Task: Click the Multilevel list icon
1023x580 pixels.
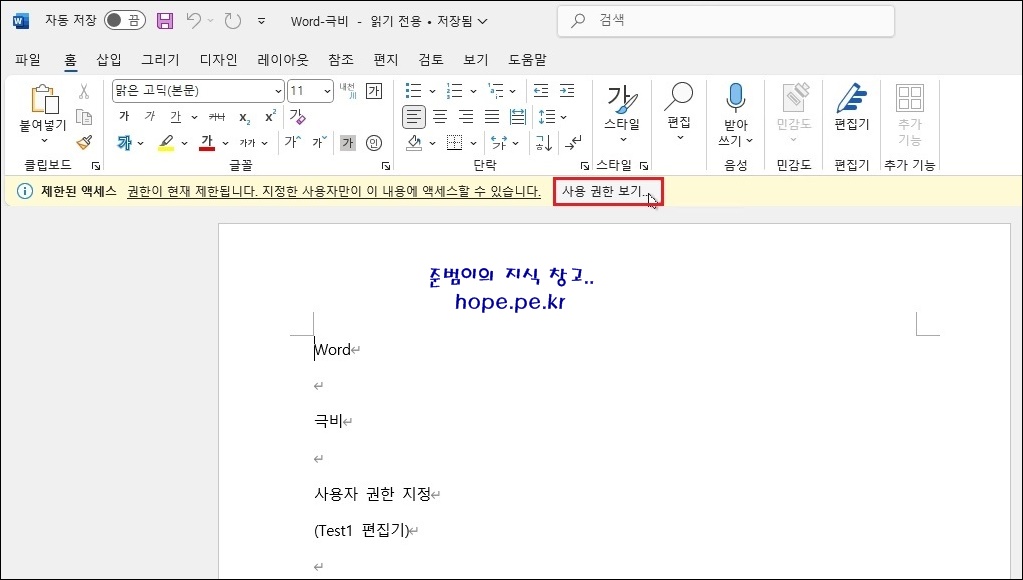Action: pyautogui.click(x=496, y=91)
